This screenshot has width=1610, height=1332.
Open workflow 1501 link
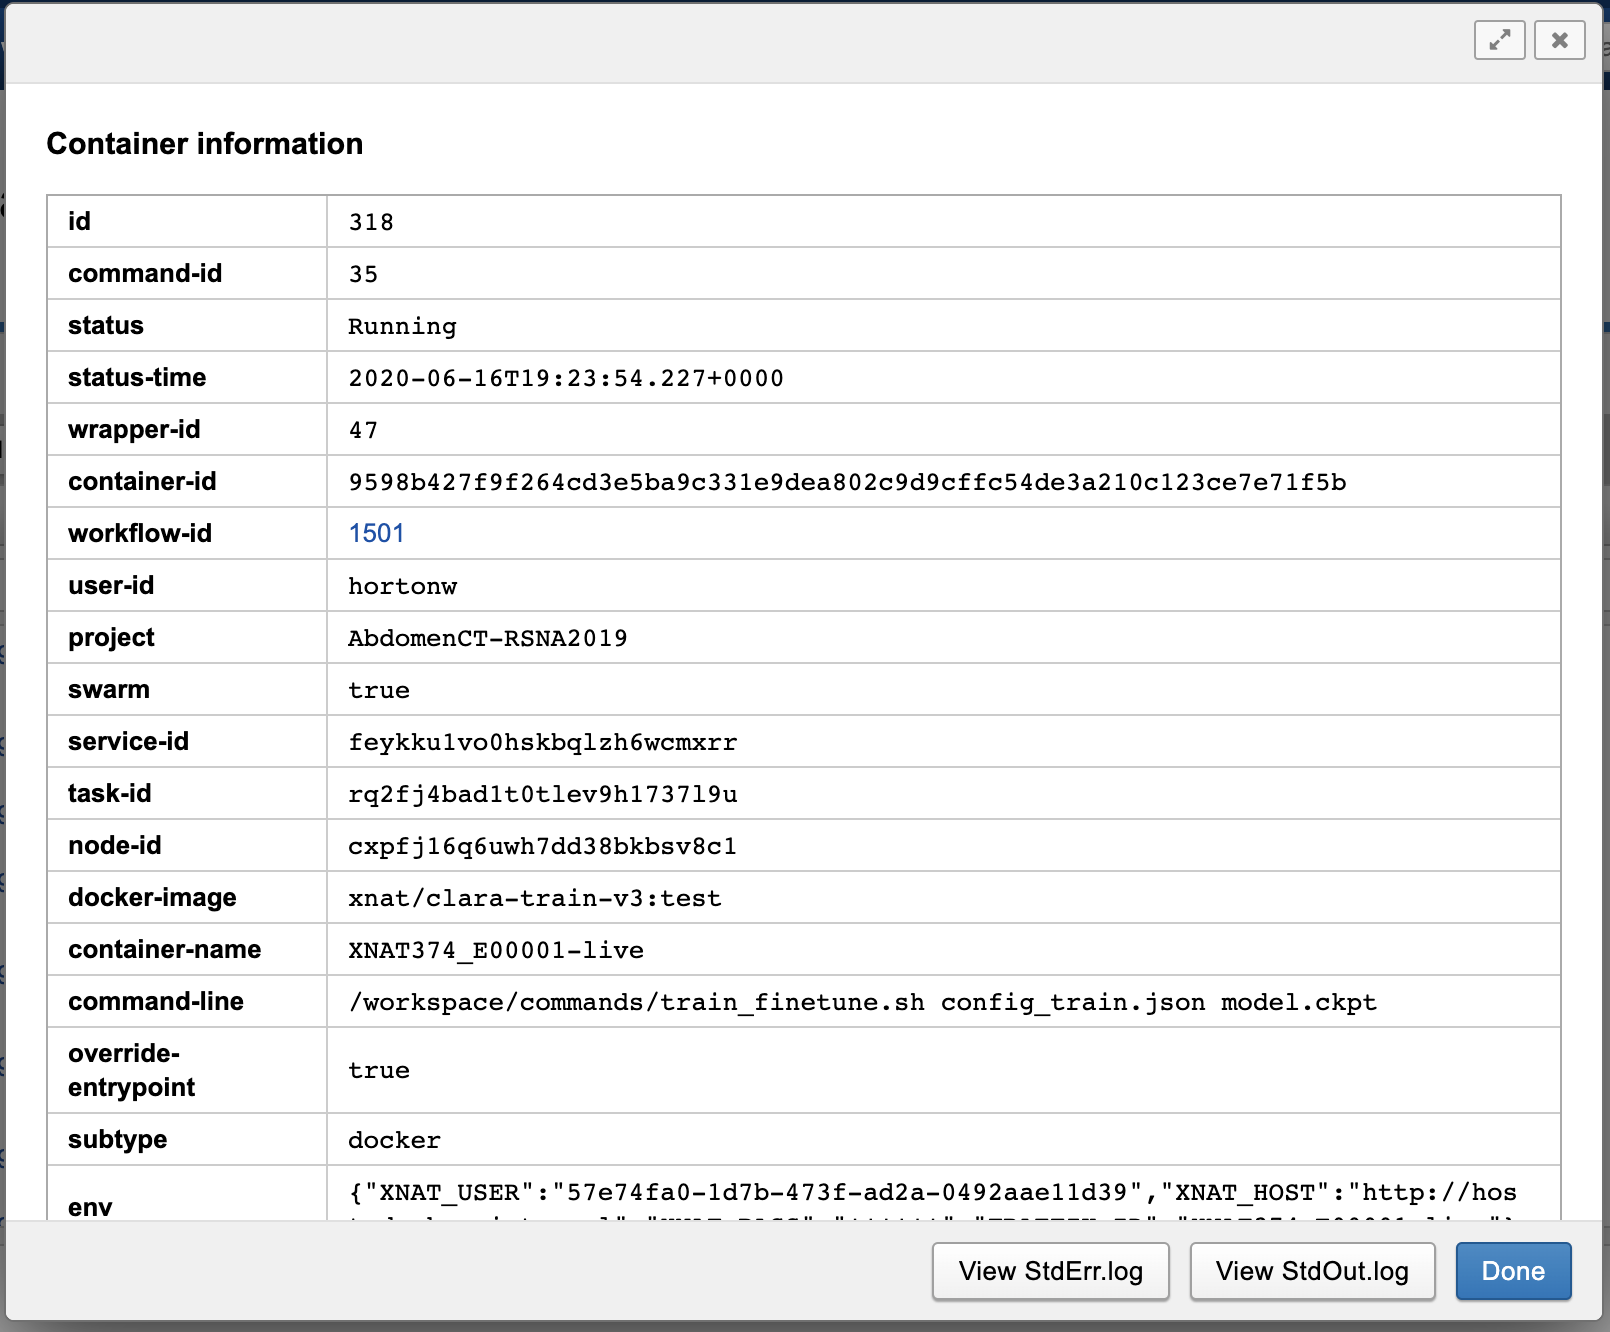click(376, 533)
